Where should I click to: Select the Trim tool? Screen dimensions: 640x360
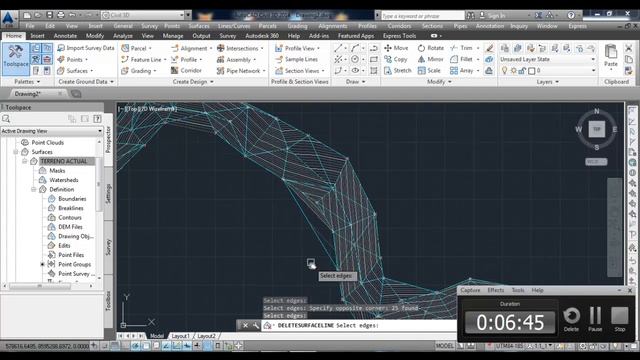pos(462,48)
